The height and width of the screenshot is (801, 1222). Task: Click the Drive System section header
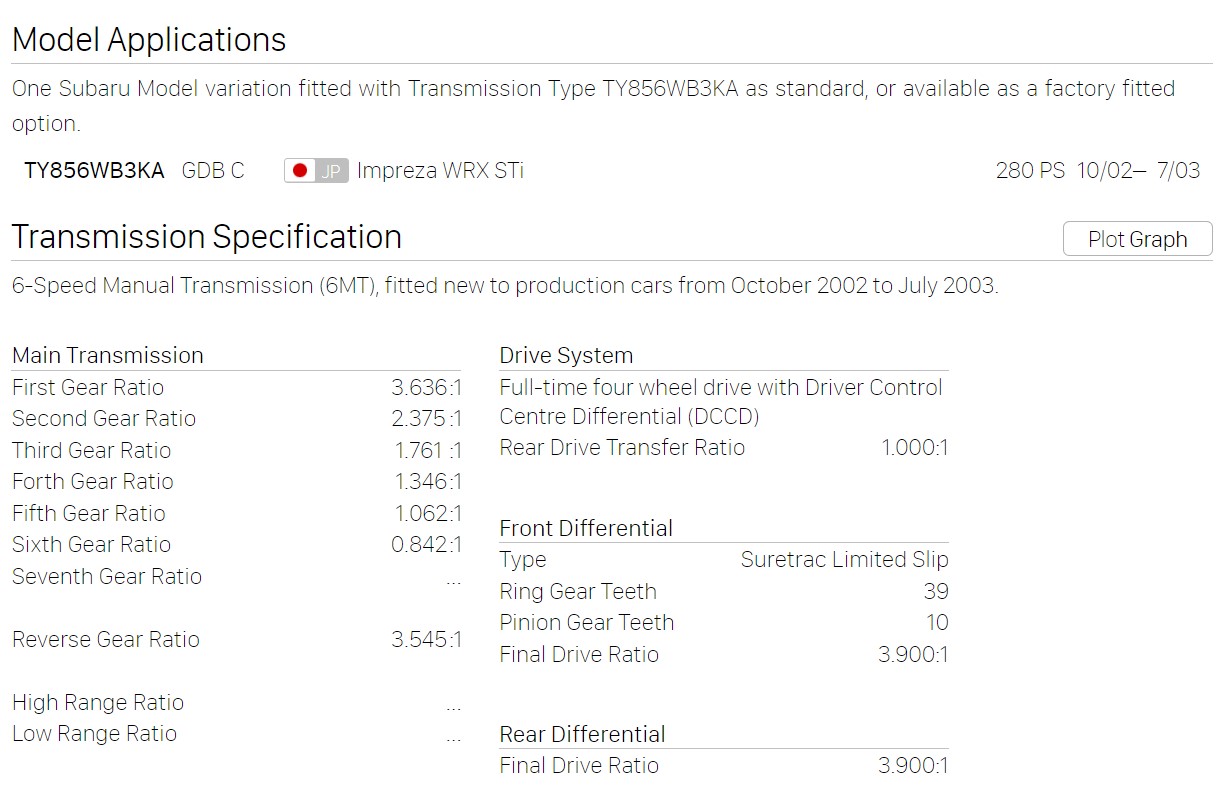coord(566,355)
